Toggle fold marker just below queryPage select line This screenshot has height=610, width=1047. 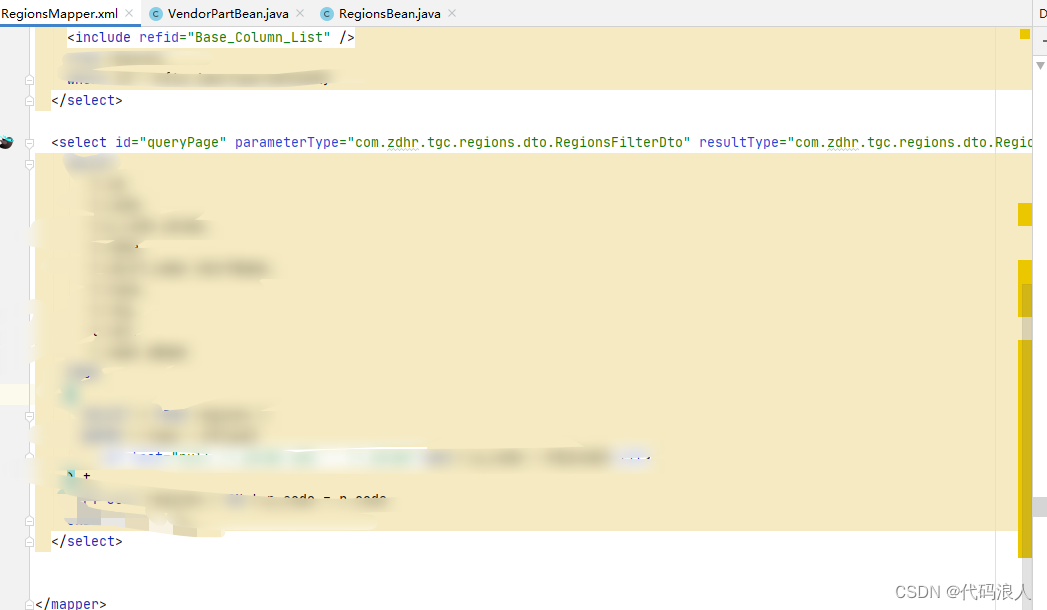point(29,164)
